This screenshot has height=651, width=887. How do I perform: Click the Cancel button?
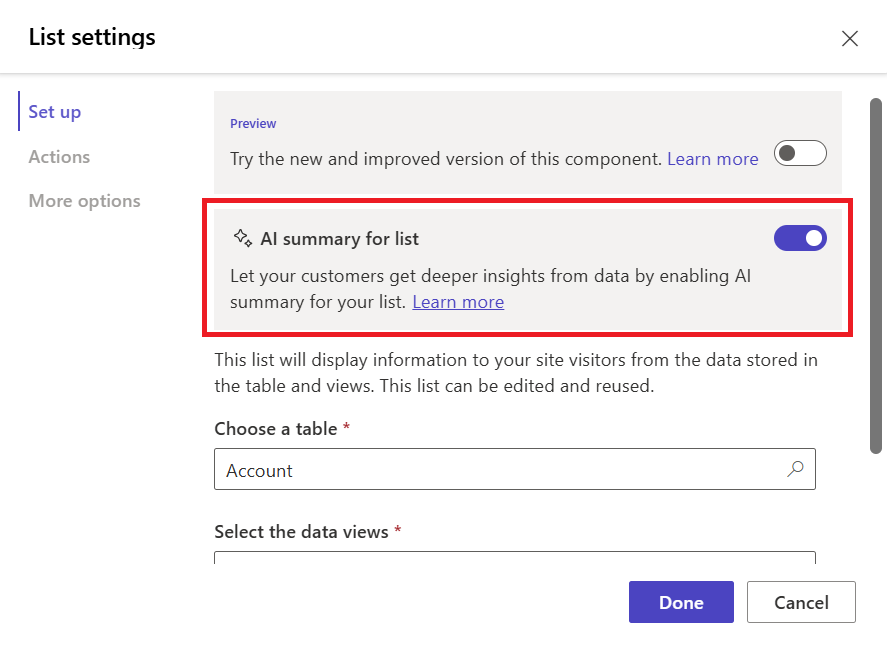pyautogui.click(x=801, y=602)
